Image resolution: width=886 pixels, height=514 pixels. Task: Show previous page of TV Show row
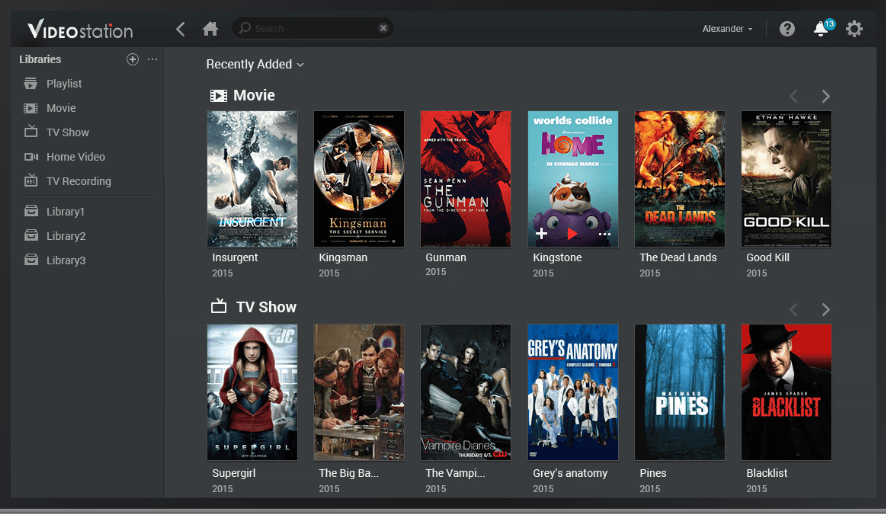pos(793,310)
